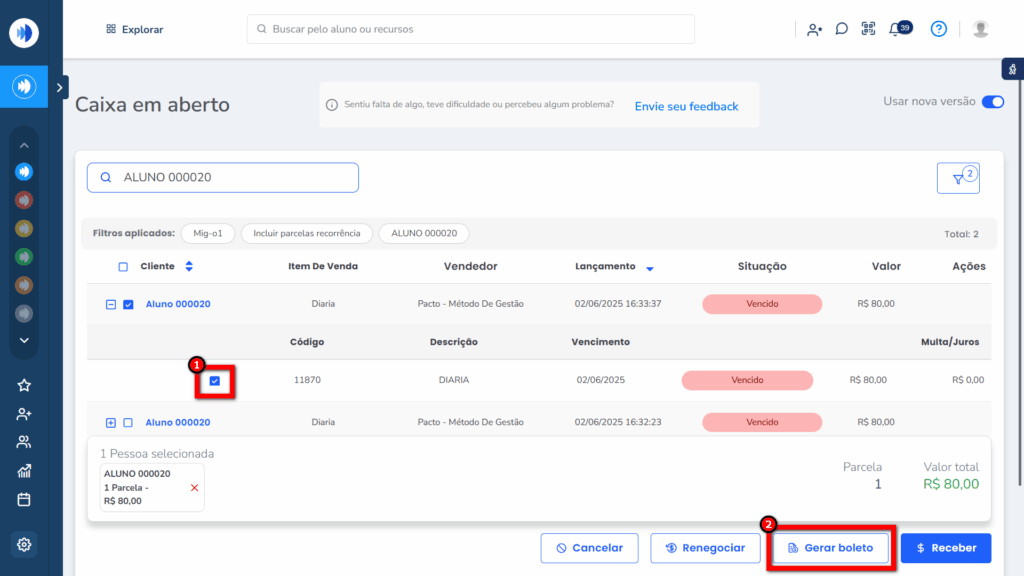Open the filter funnel button
This screenshot has height=576, width=1024.
[958, 179]
